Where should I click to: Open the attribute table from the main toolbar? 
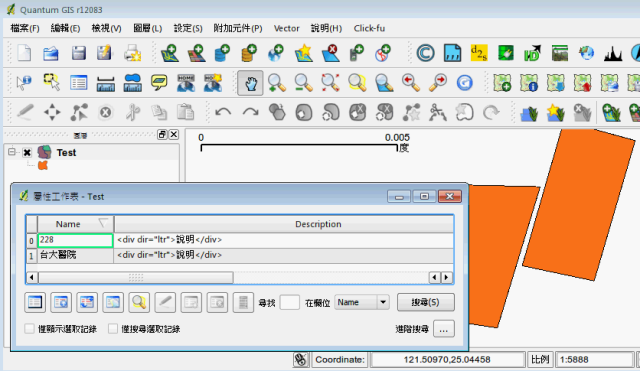[78, 83]
